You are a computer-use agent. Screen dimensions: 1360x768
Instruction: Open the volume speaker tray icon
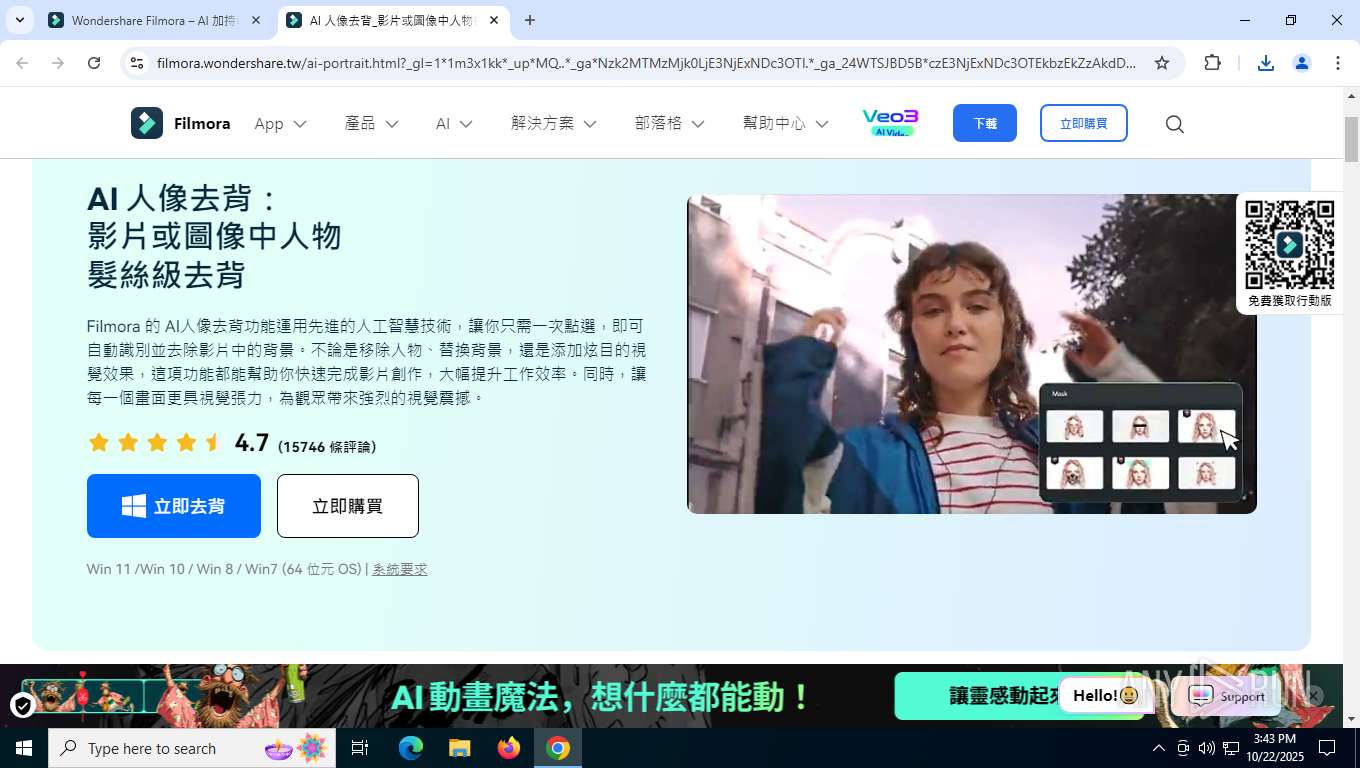pos(1207,748)
